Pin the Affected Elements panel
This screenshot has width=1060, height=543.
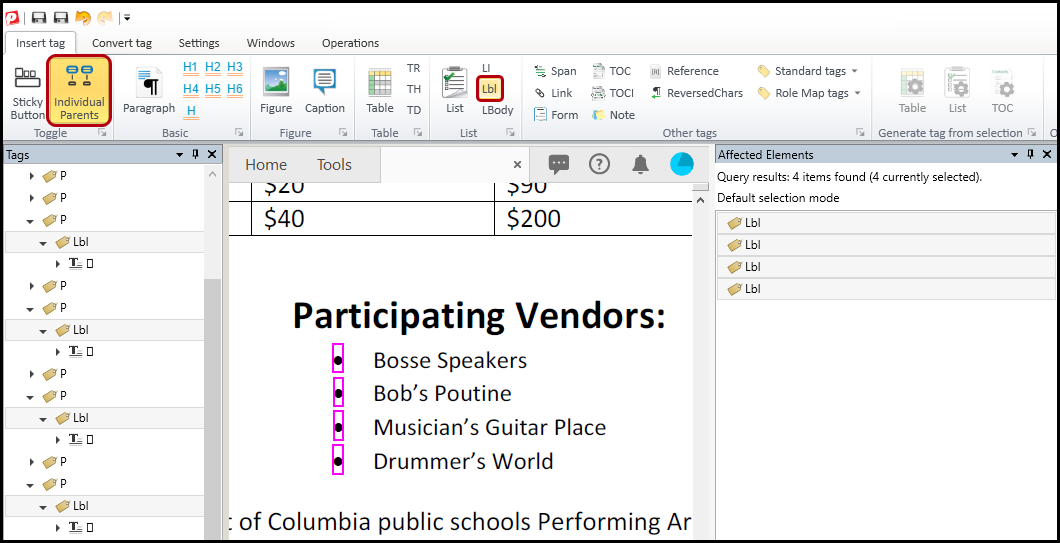(1030, 155)
